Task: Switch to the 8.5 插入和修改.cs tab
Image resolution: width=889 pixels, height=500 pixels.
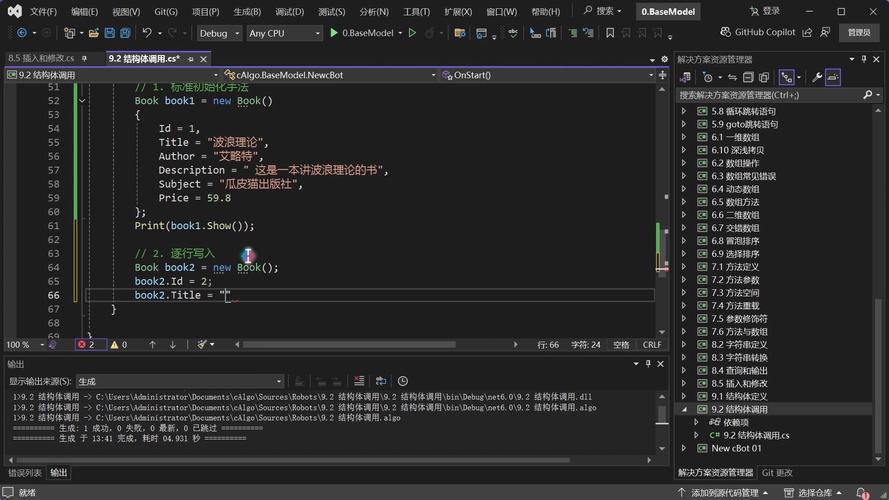Action: pos(41,58)
